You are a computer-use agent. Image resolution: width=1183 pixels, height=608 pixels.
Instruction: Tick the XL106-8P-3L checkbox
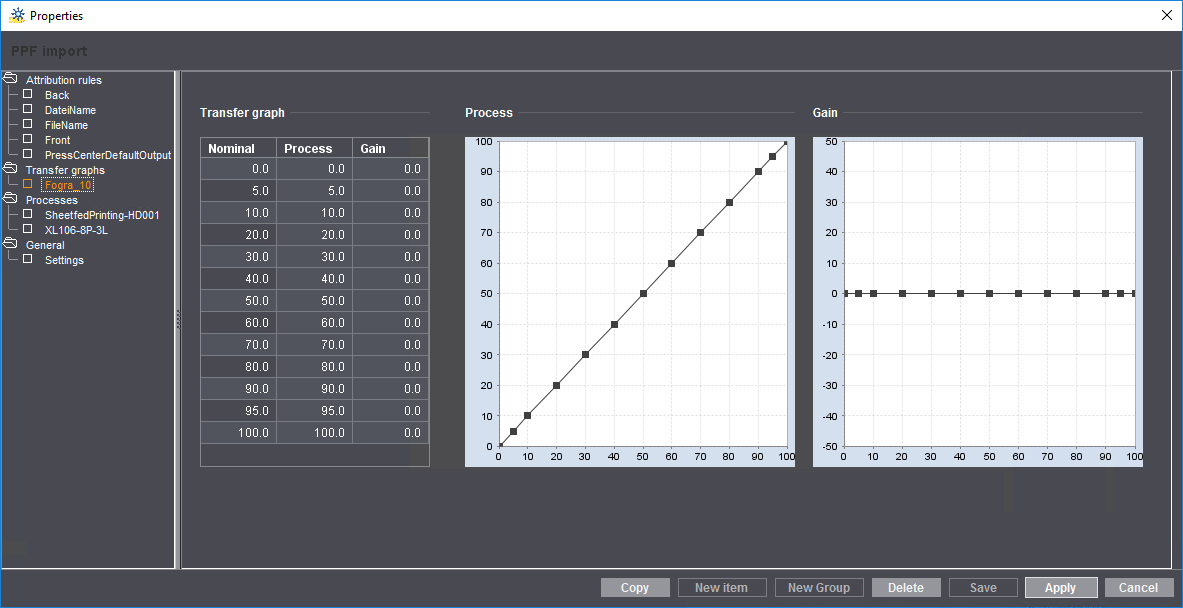[28, 229]
